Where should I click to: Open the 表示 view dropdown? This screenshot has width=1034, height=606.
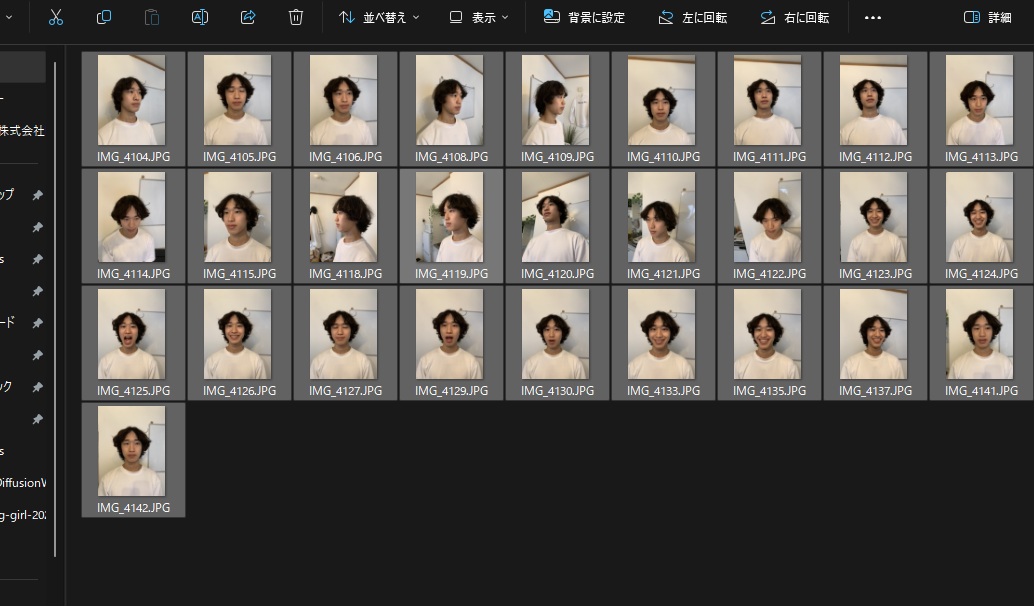(x=479, y=18)
